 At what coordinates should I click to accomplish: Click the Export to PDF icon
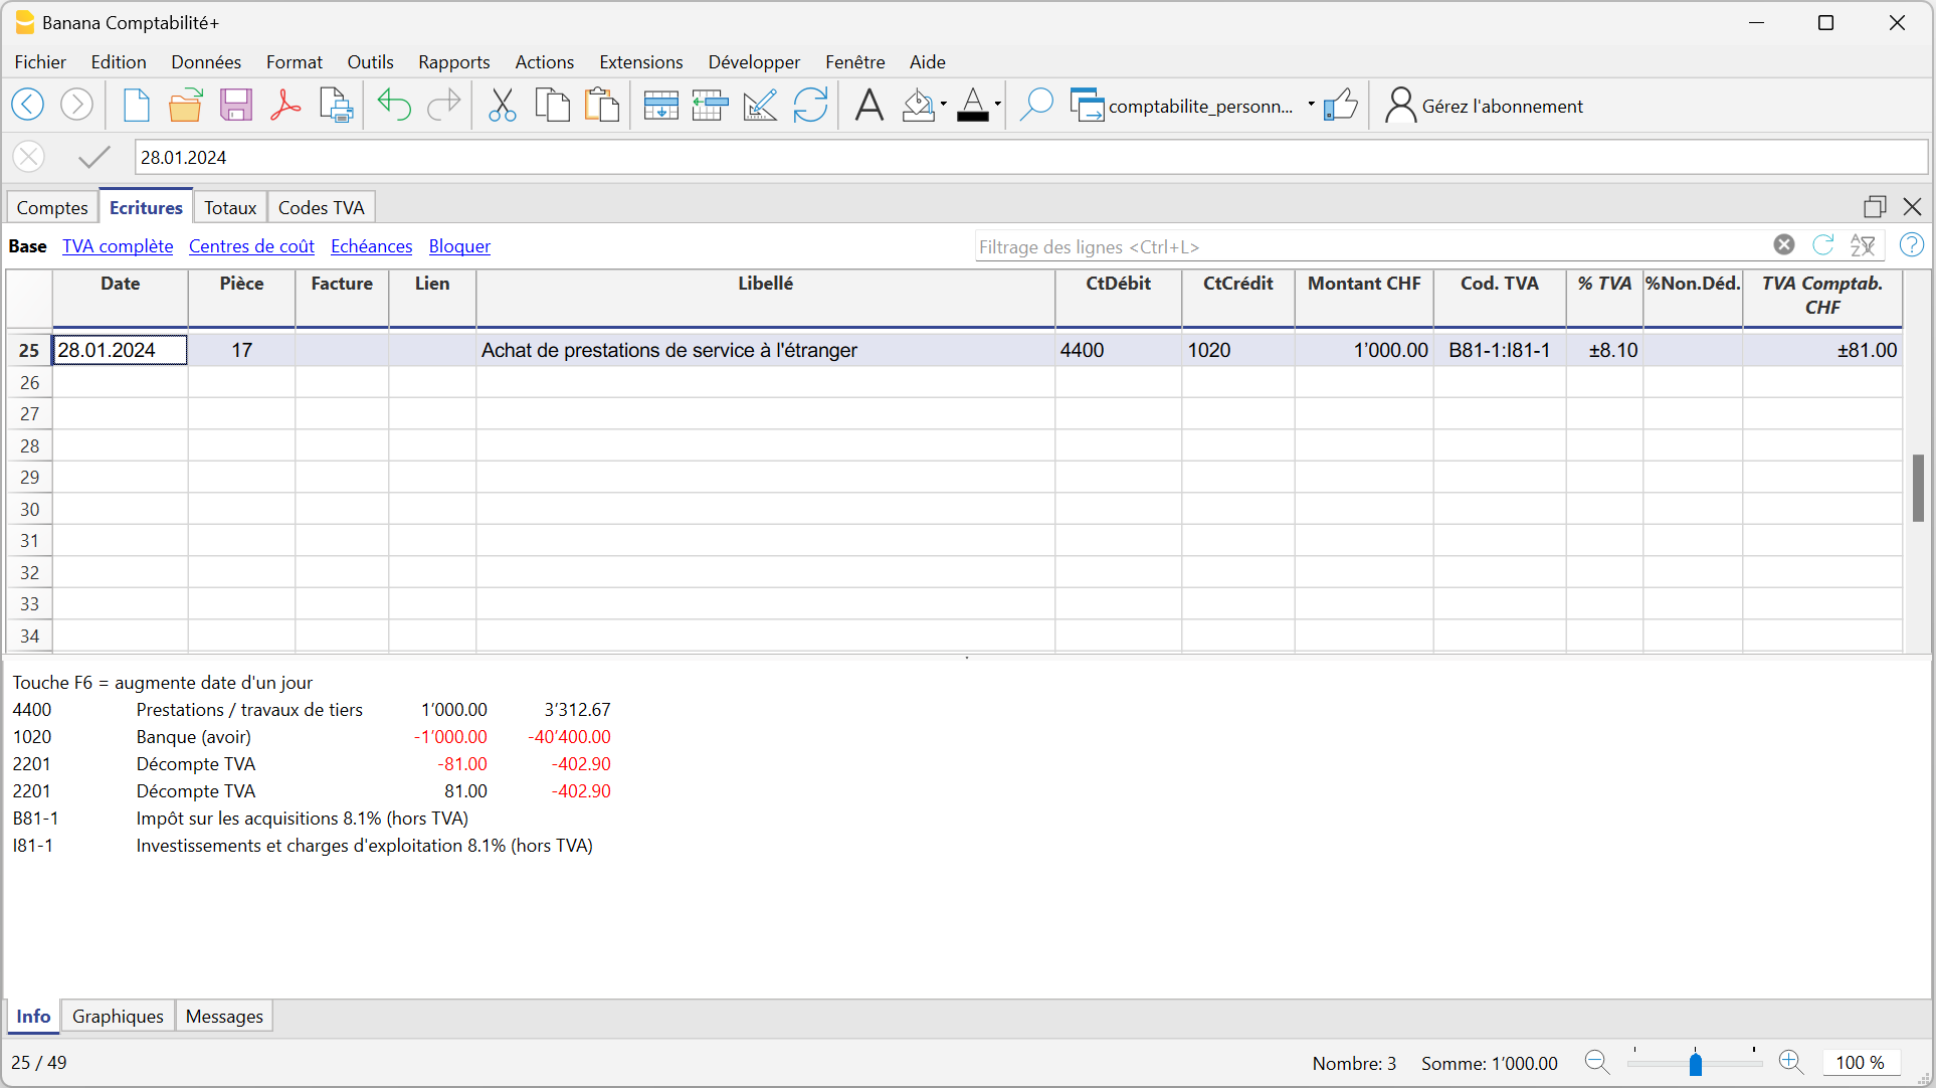tap(285, 105)
